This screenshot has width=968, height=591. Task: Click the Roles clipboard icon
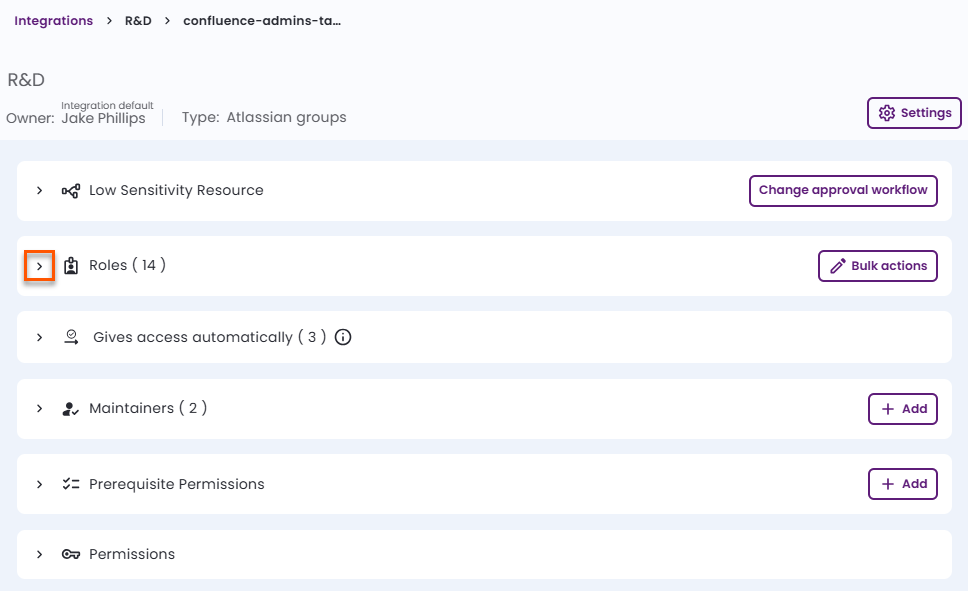[71, 265]
